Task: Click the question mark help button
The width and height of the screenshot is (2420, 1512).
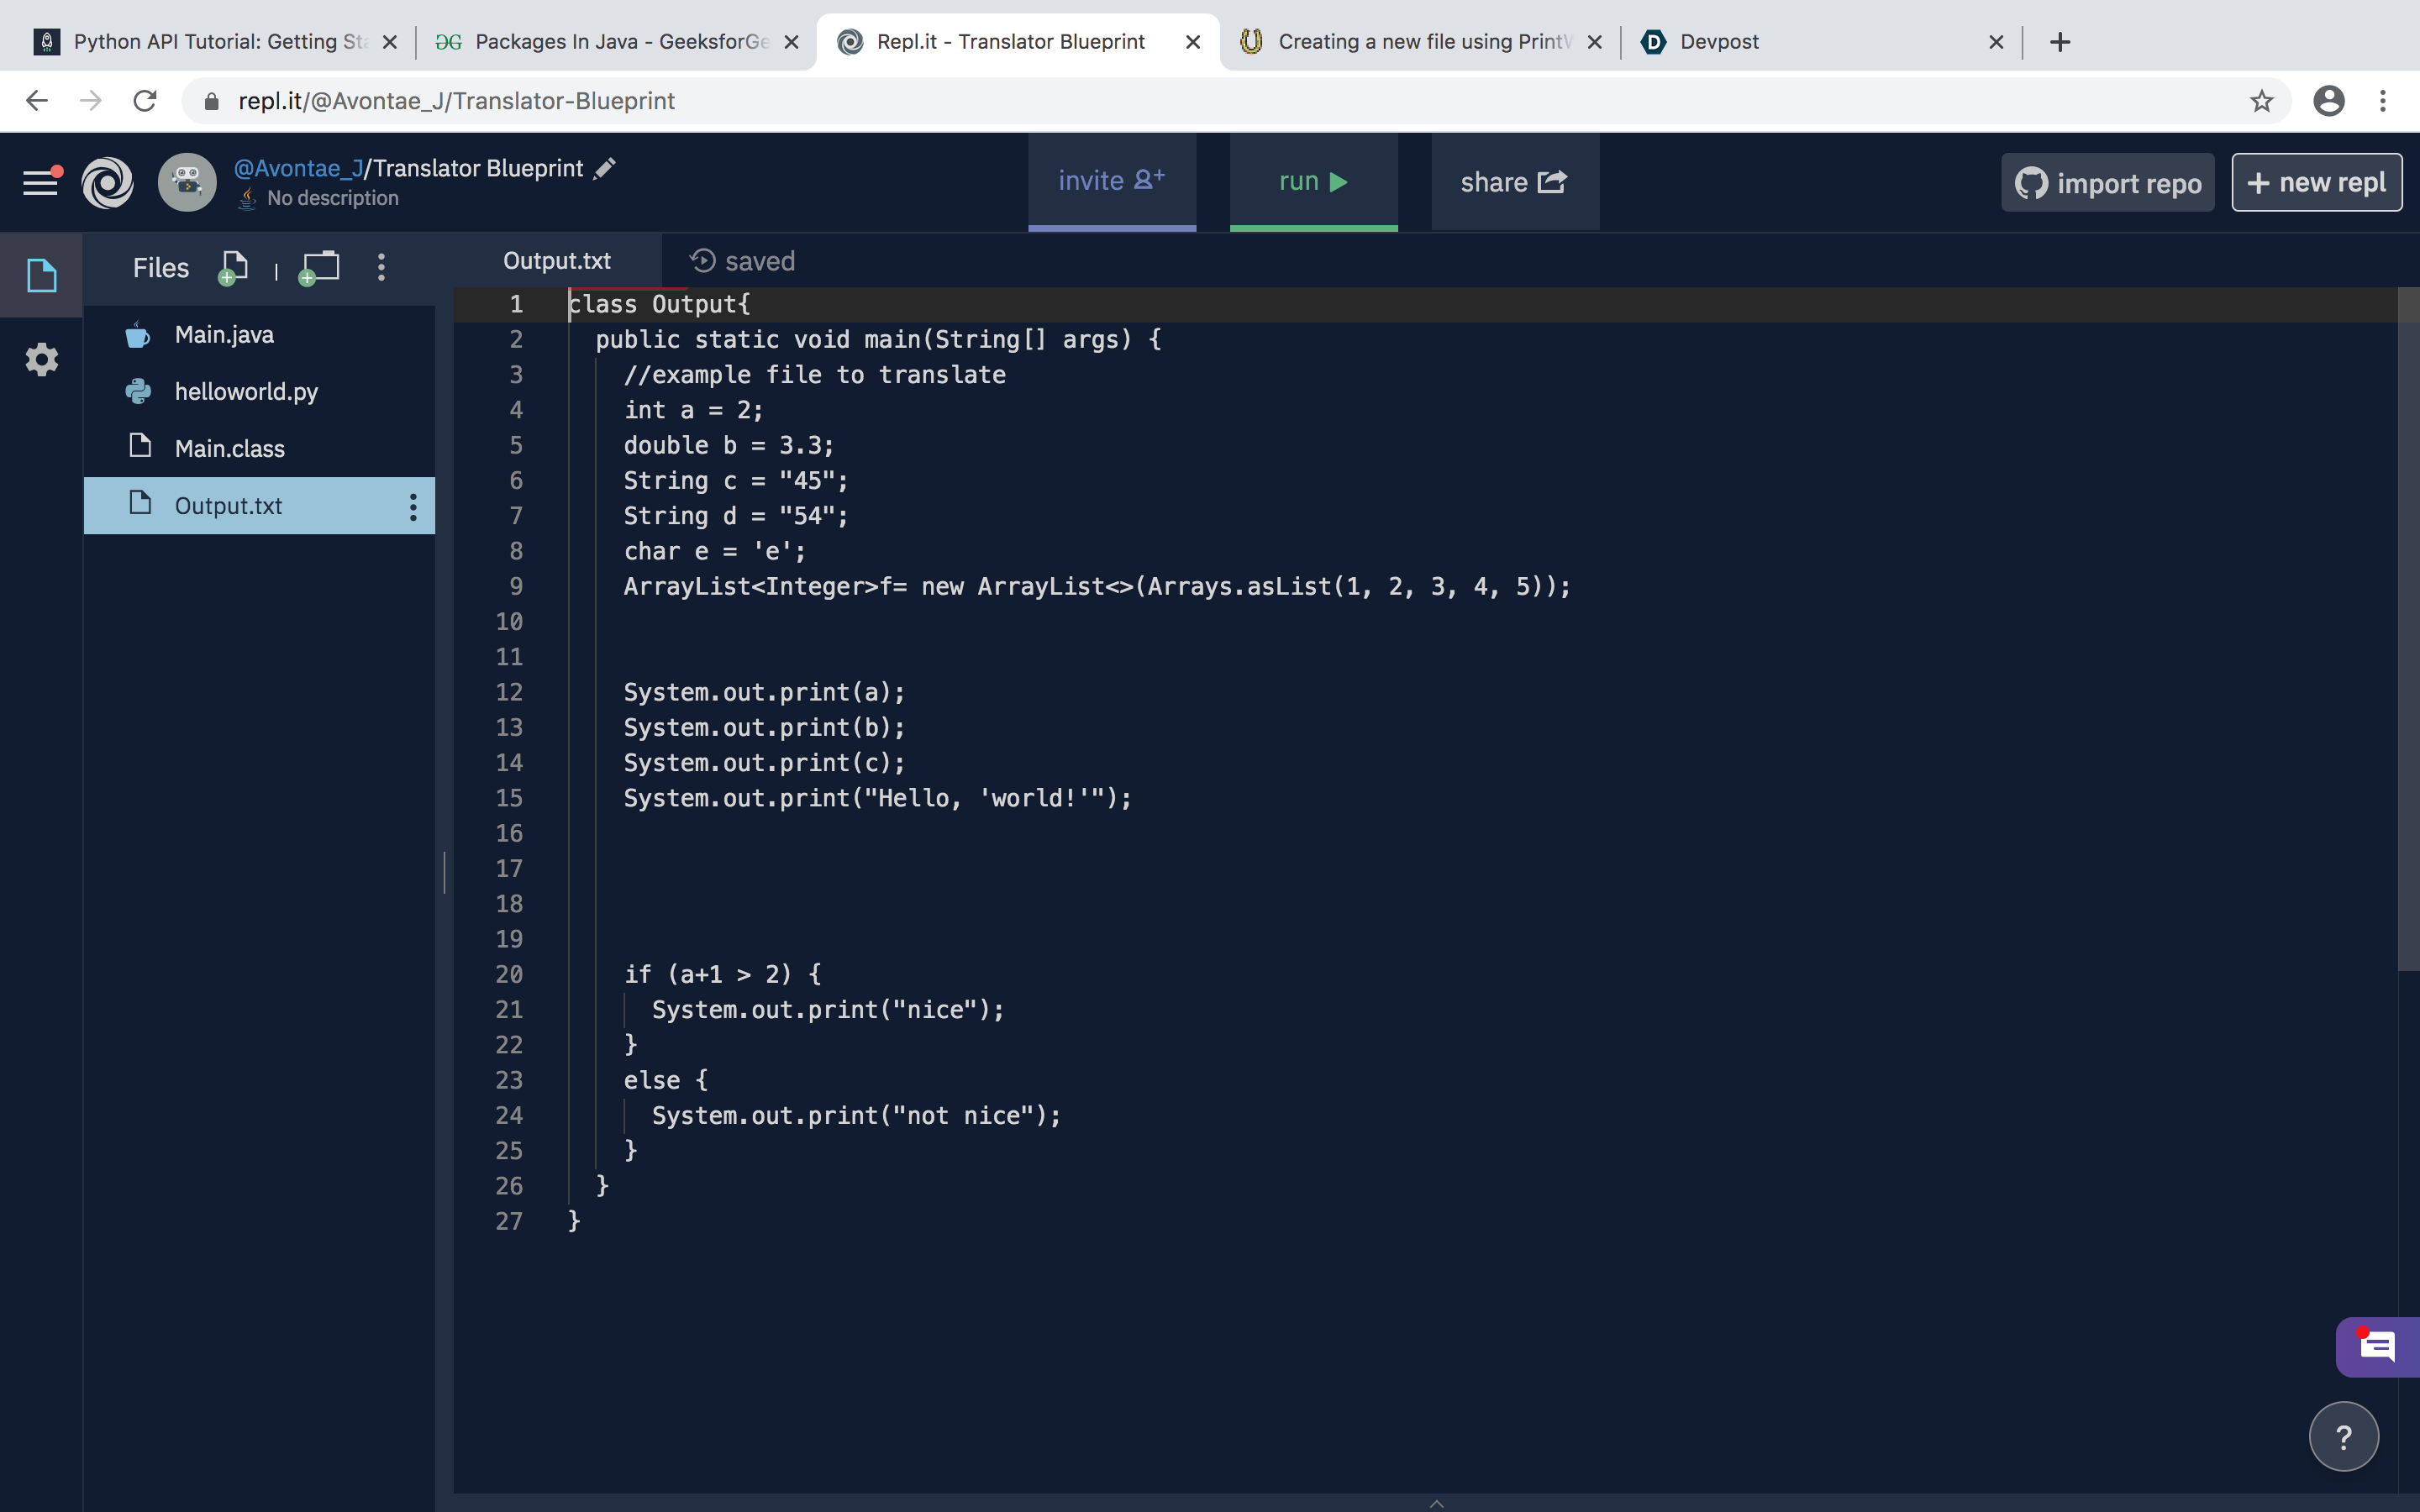Action: click(2343, 1437)
